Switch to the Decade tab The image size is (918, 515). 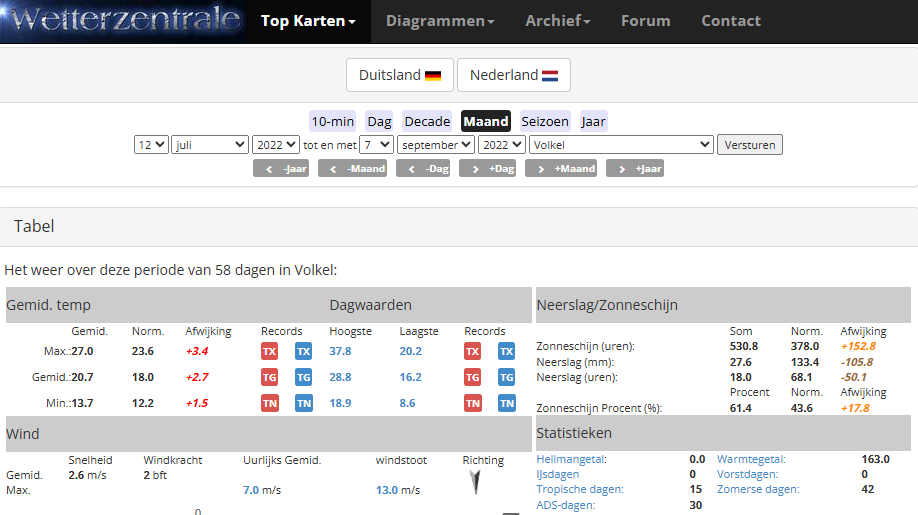pyautogui.click(x=427, y=121)
